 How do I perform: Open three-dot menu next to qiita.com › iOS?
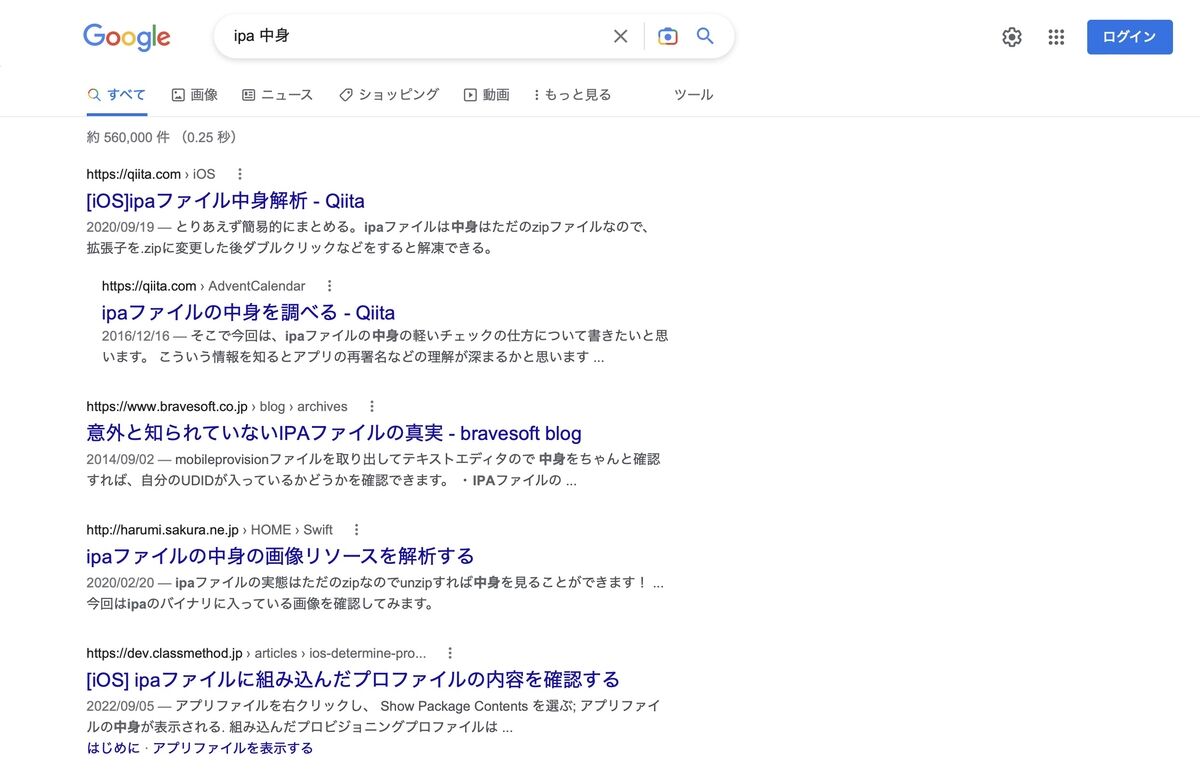click(239, 174)
